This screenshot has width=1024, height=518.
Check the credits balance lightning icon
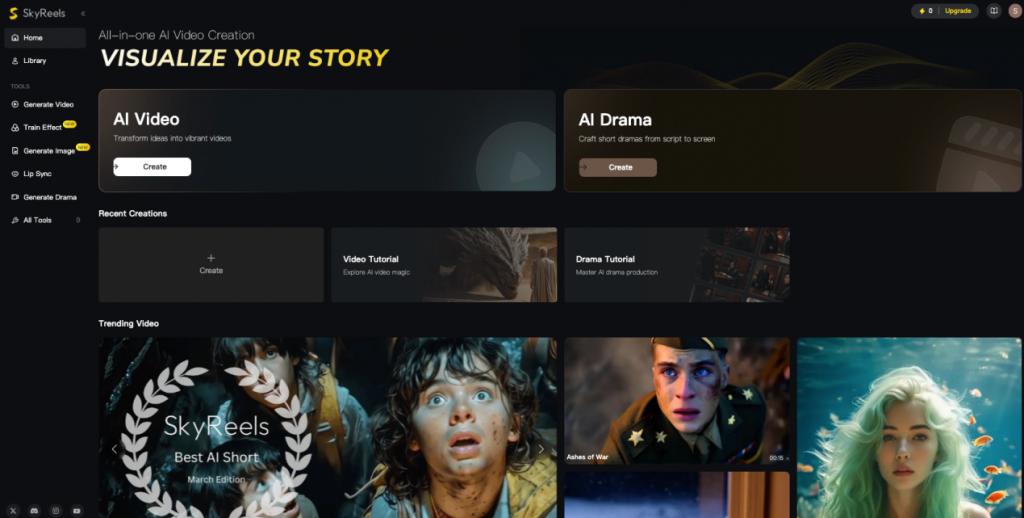pos(921,11)
